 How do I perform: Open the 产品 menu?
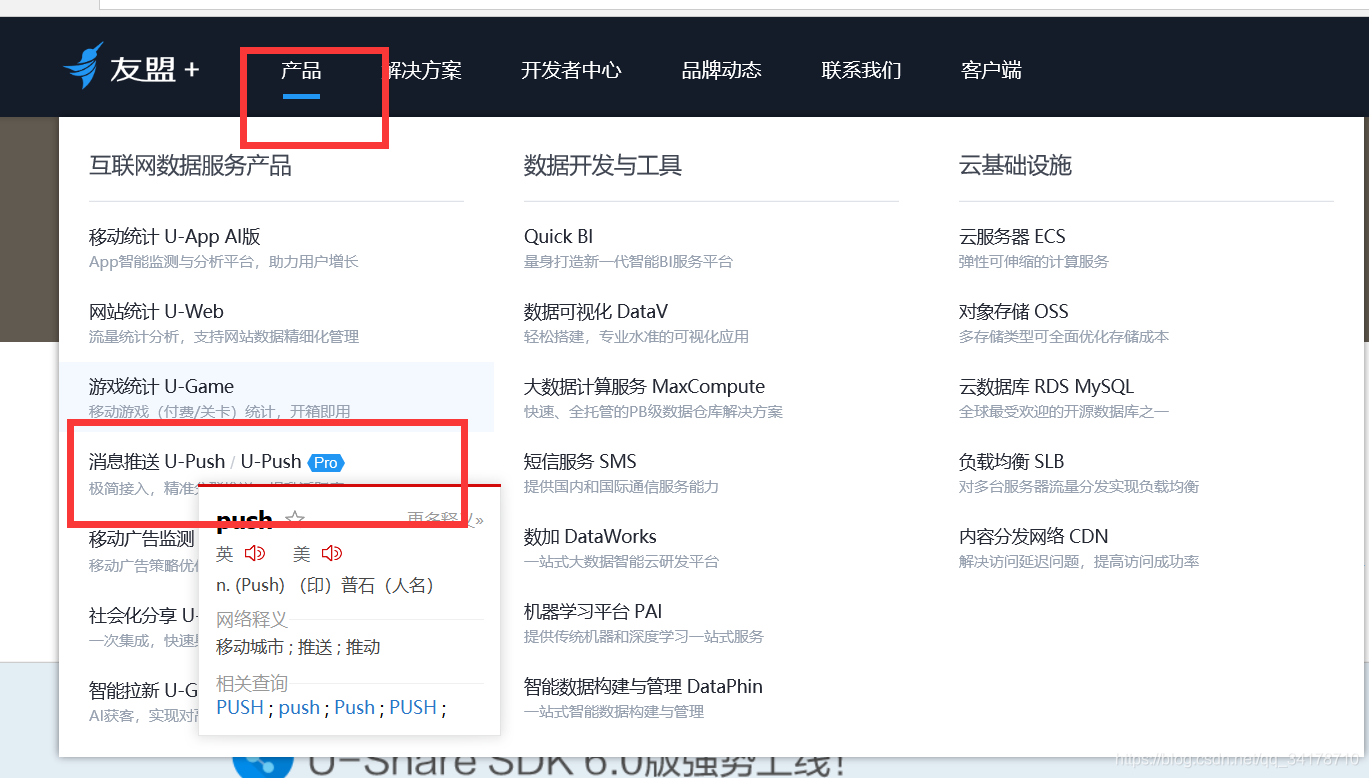point(301,70)
